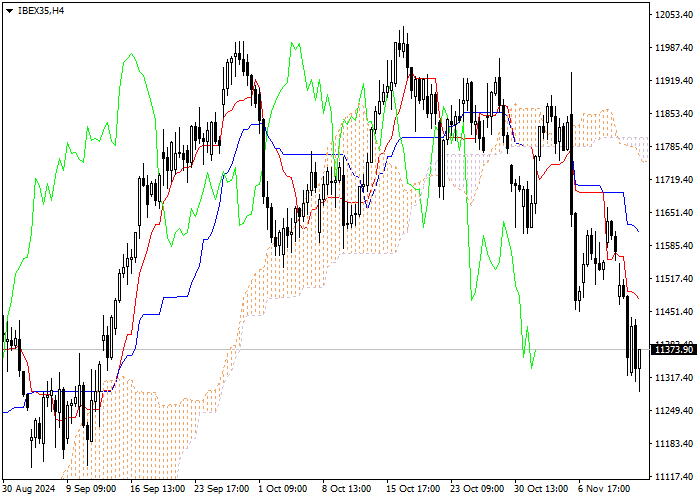The width and height of the screenshot is (700, 500).
Task: Click the 11249.40 price level
Action: pyautogui.click(x=674, y=411)
